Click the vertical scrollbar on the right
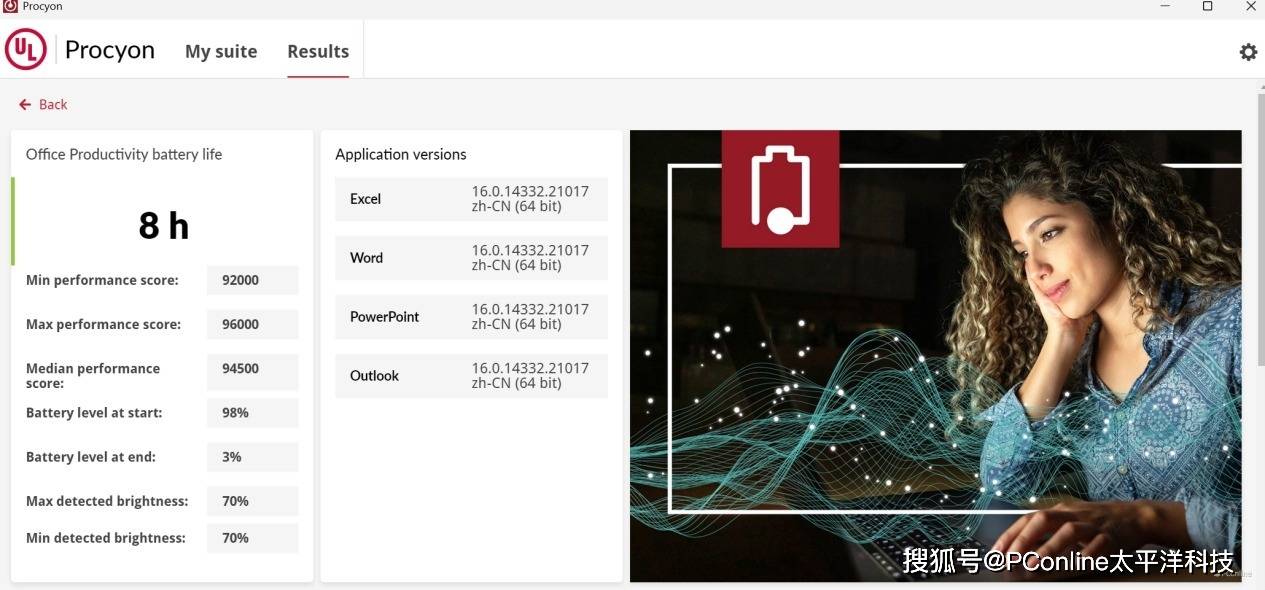The height and width of the screenshot is (590, 1265). click(1260, 230)
